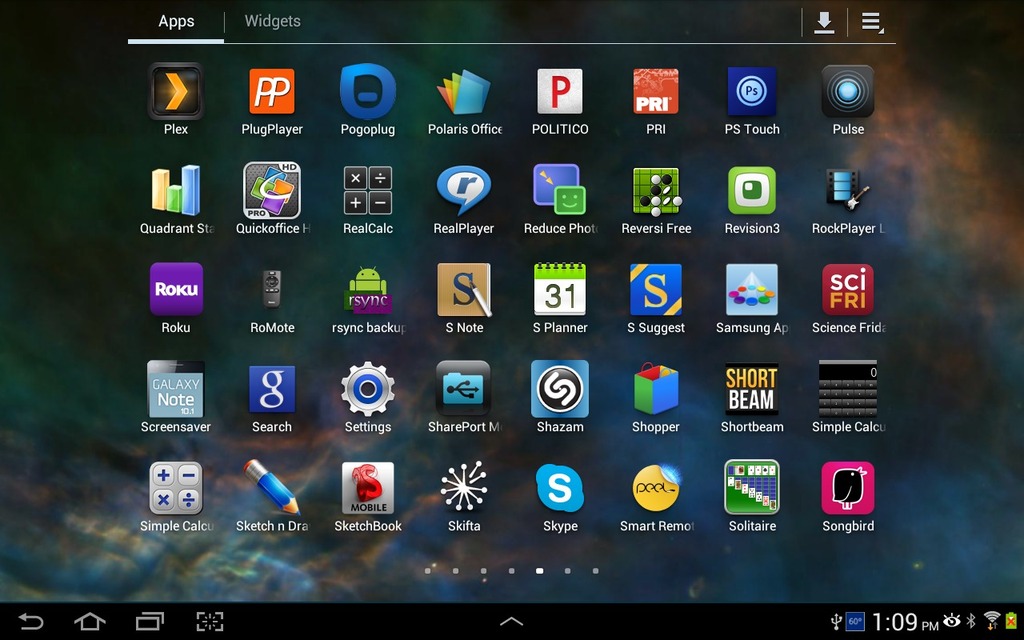Open the Settings app

click(x=368, y=389)
